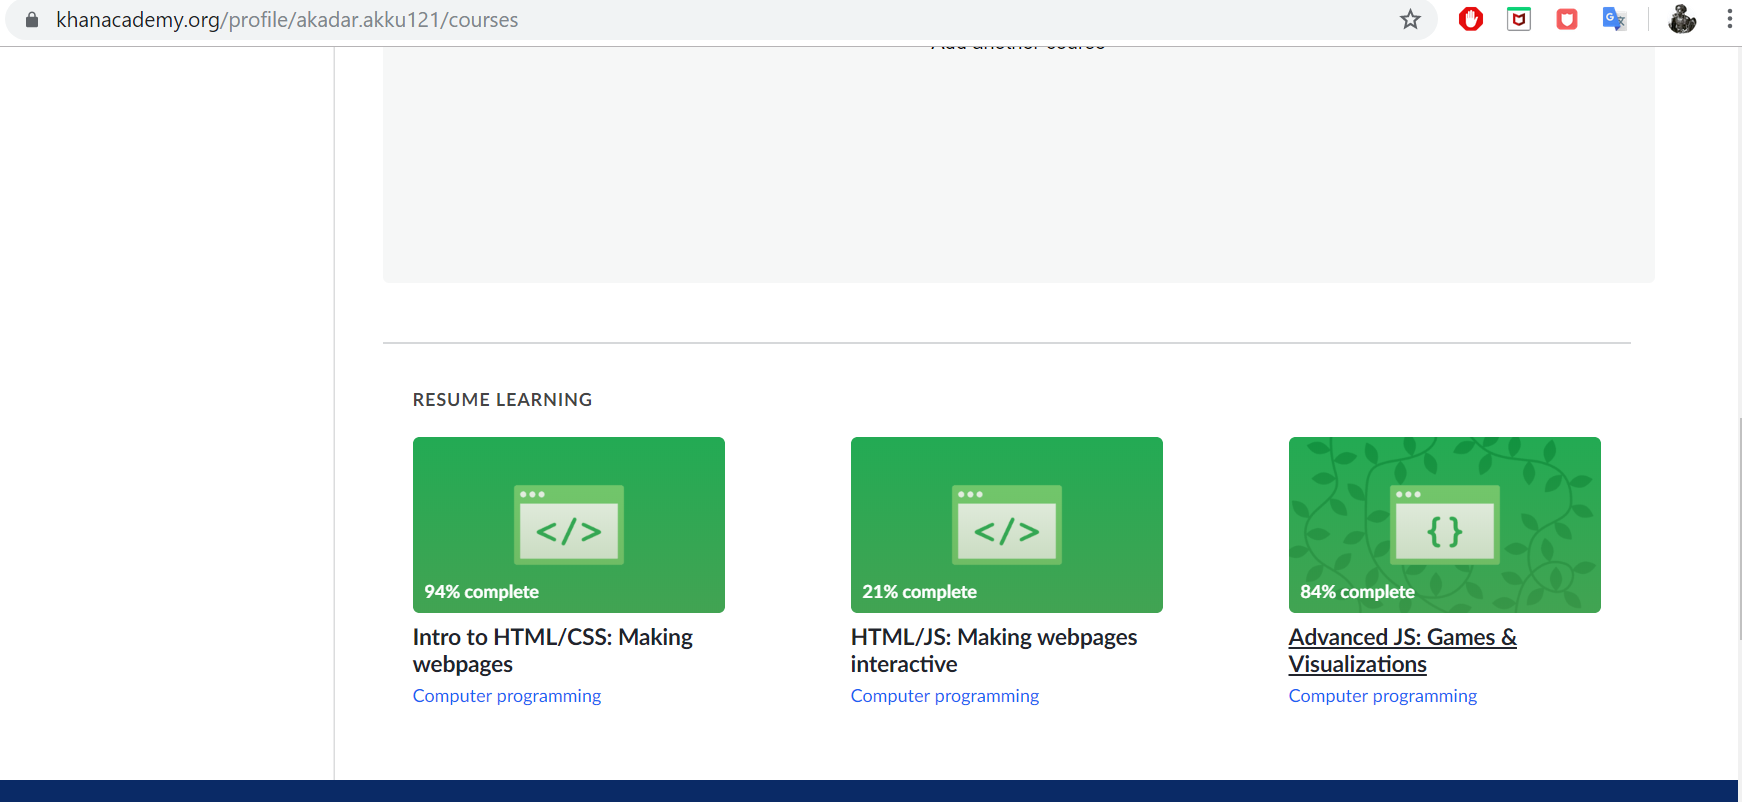Open HTML/JS: Making webpages interactive link
Viewport: 1742px width, 802px height.
(x=994, y=651)
